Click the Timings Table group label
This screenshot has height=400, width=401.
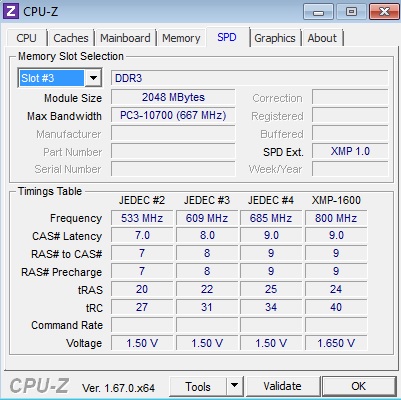click(50, 191)
